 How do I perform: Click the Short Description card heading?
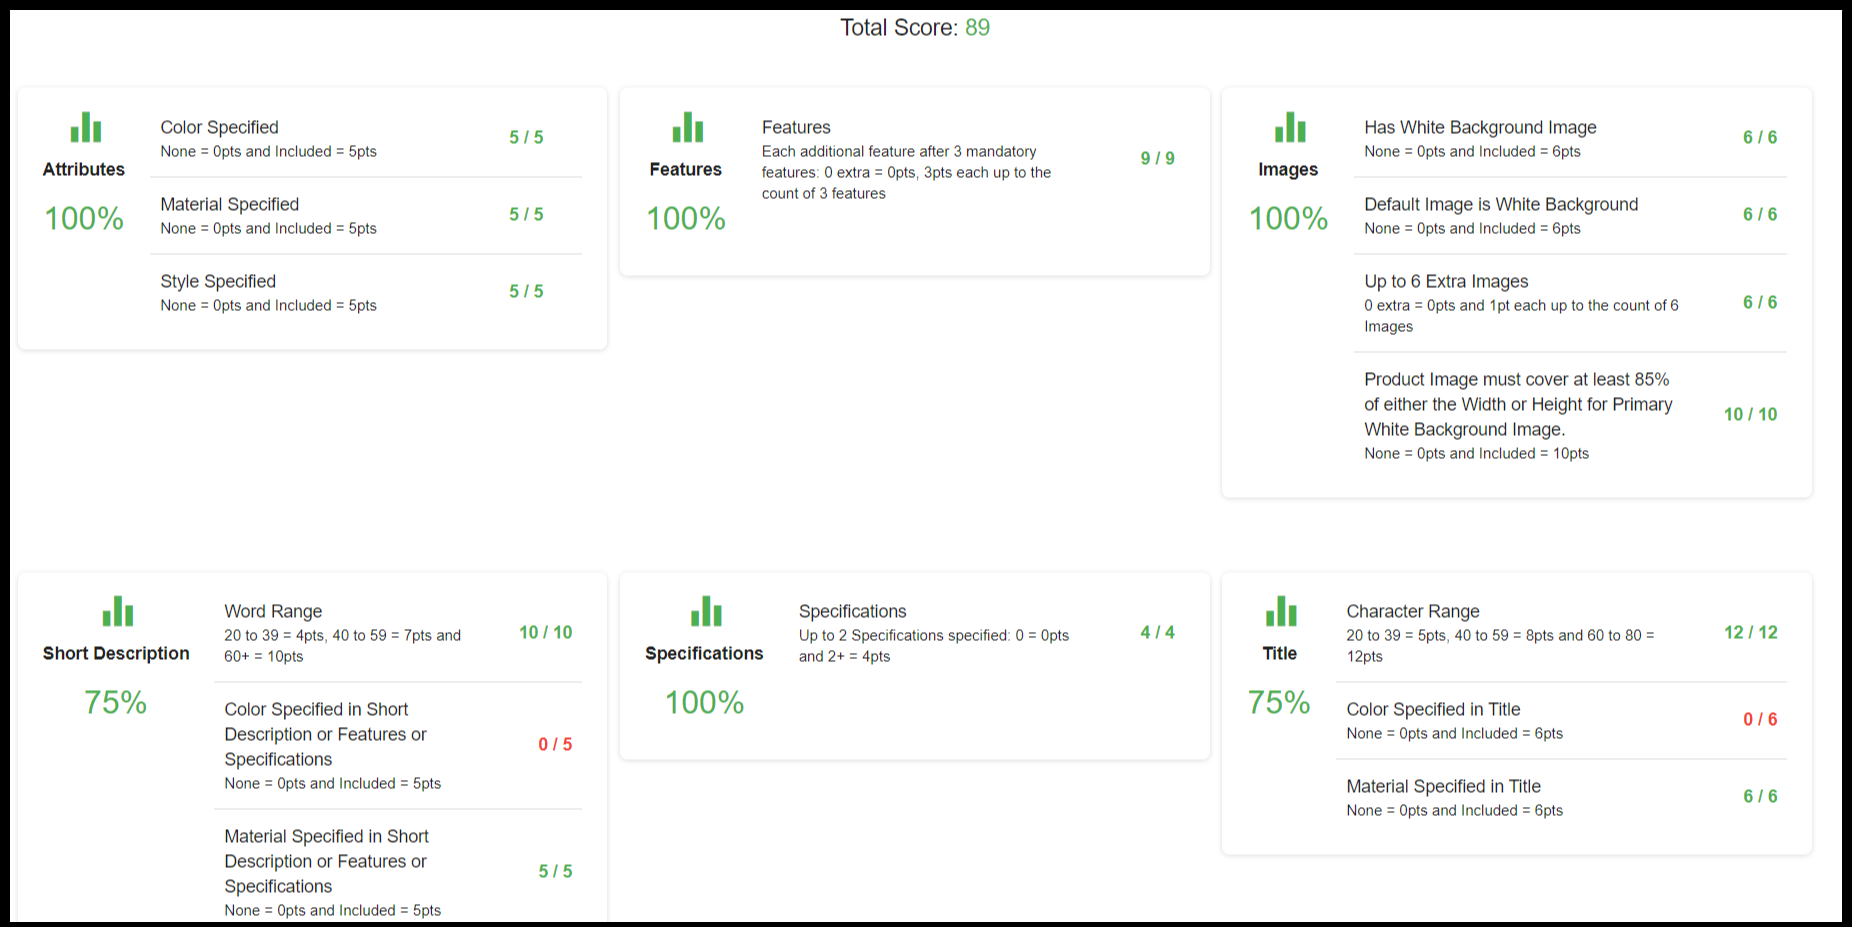pos(116,653)
